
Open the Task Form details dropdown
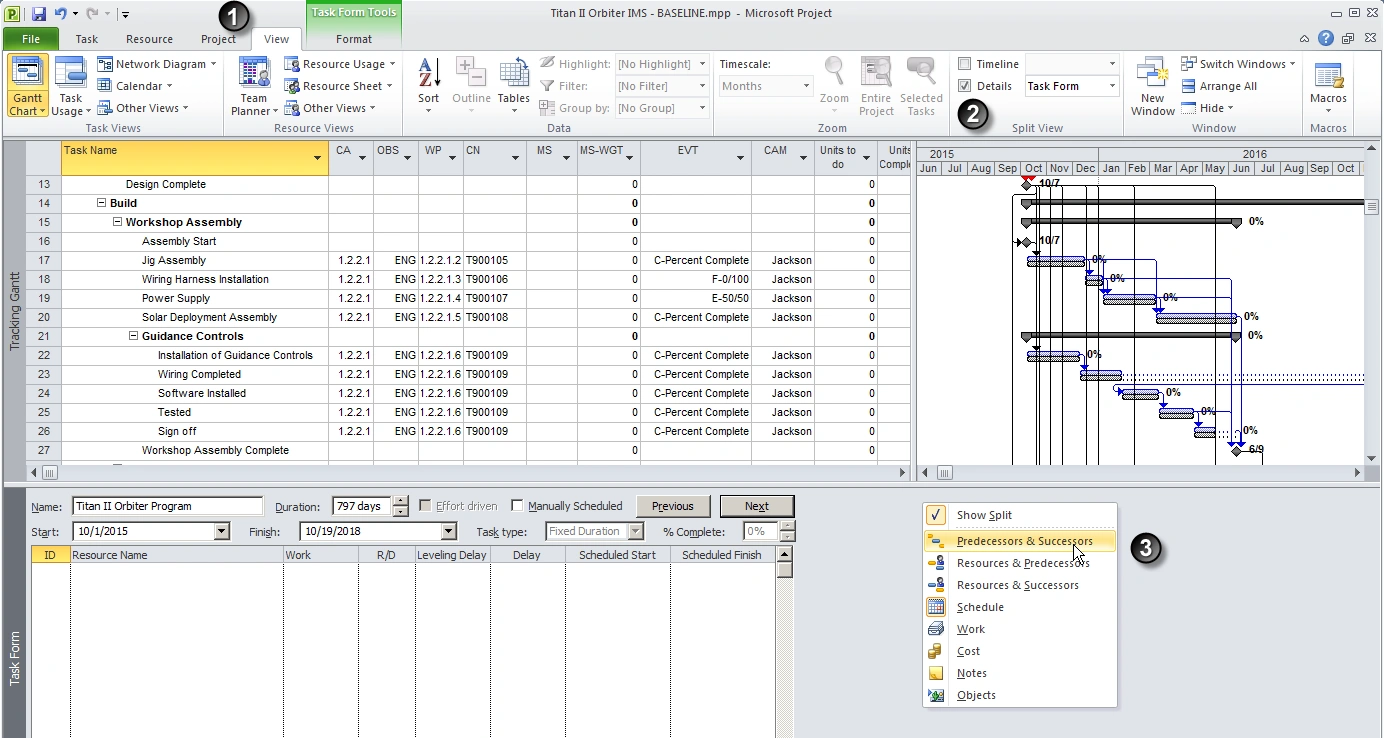1111,86
